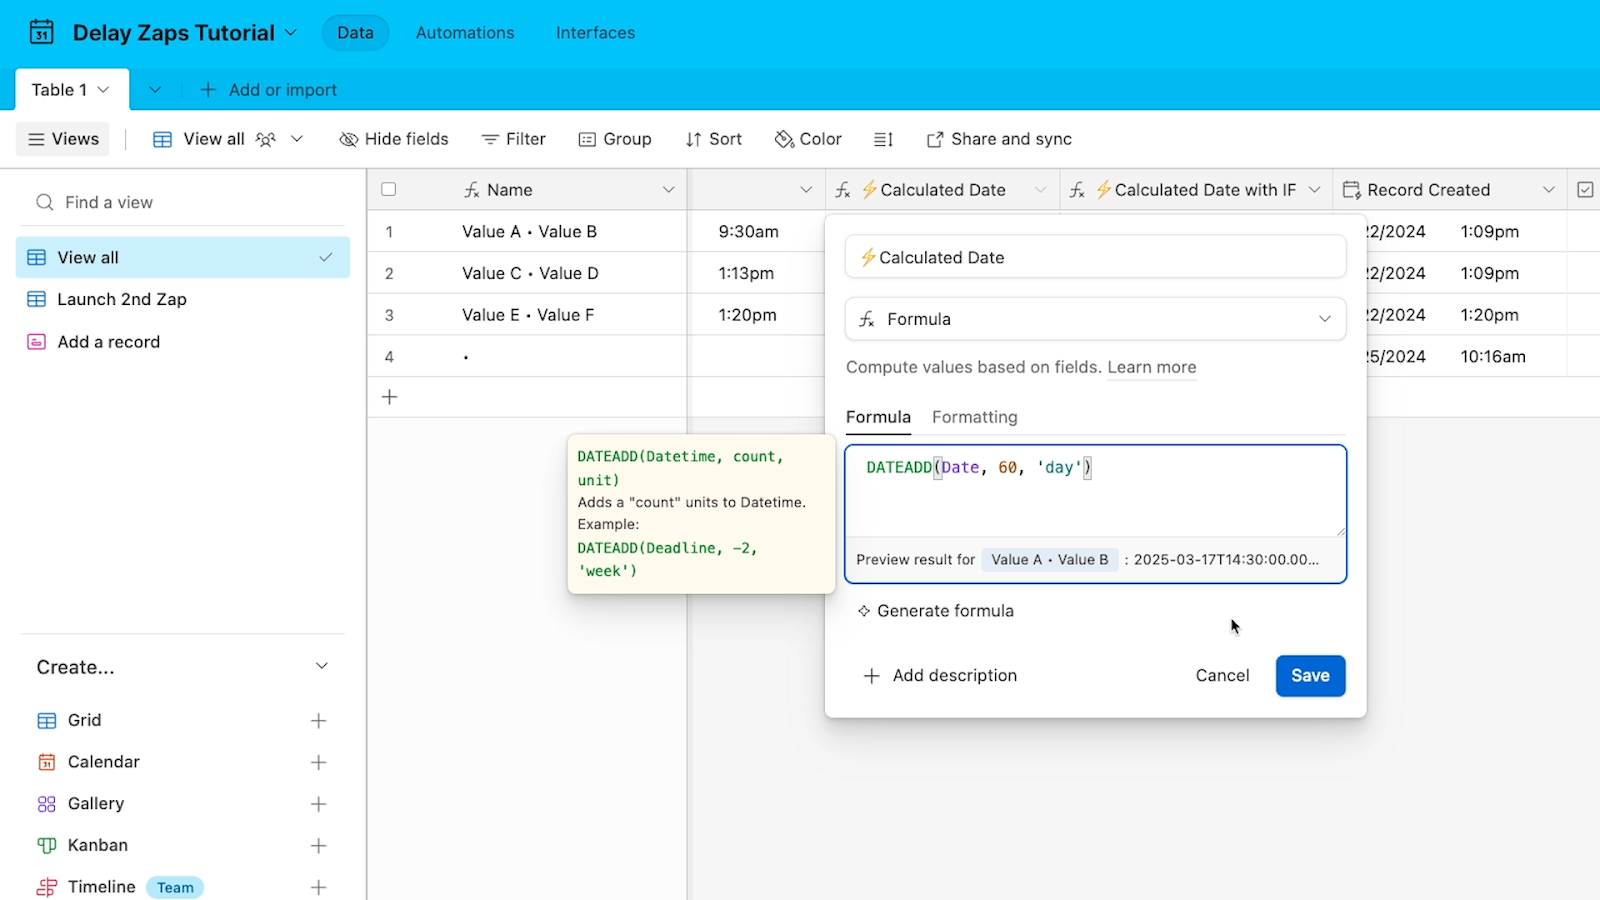This screenshot has width=1600, height=900.
Task: Click the checkbox field column header icon
Action: point(1585,190)
